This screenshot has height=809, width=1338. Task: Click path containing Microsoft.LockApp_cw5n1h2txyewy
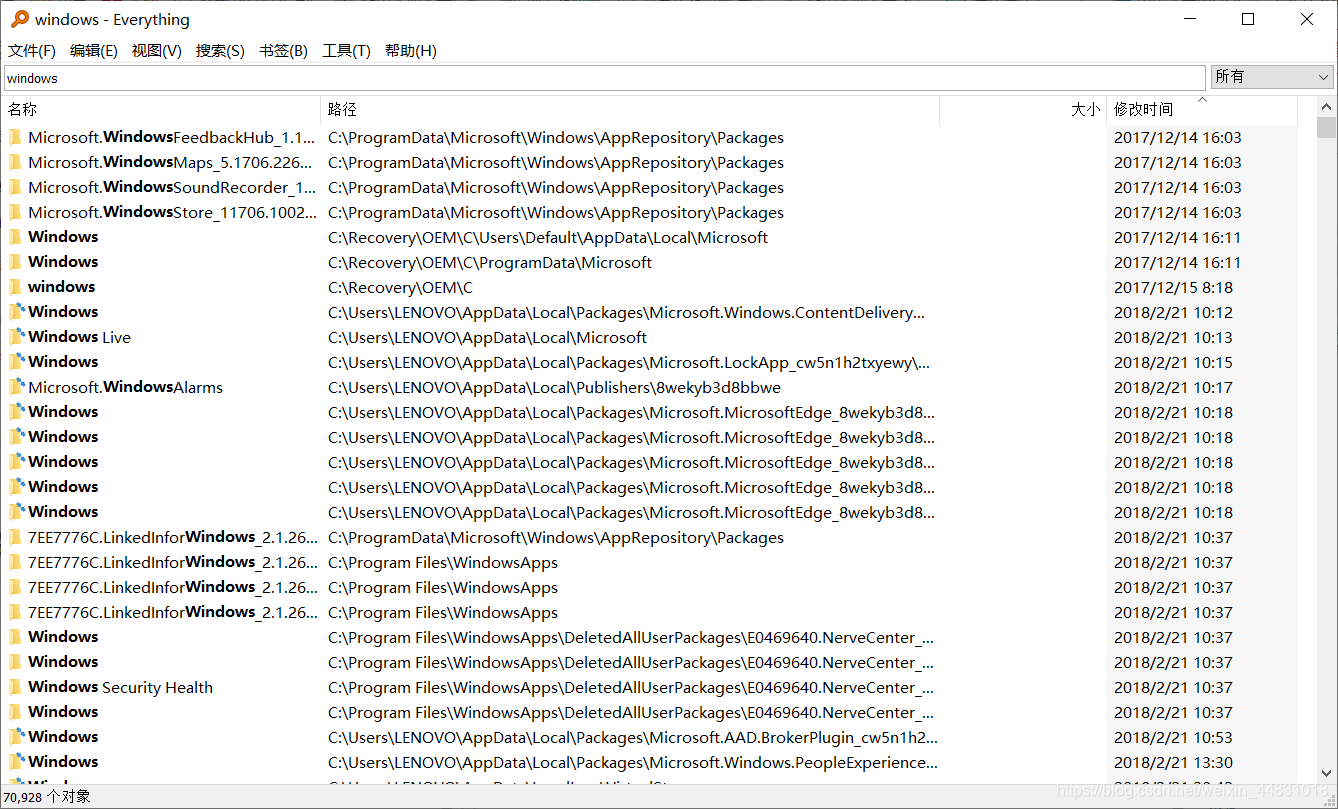(x=629, y=362)
